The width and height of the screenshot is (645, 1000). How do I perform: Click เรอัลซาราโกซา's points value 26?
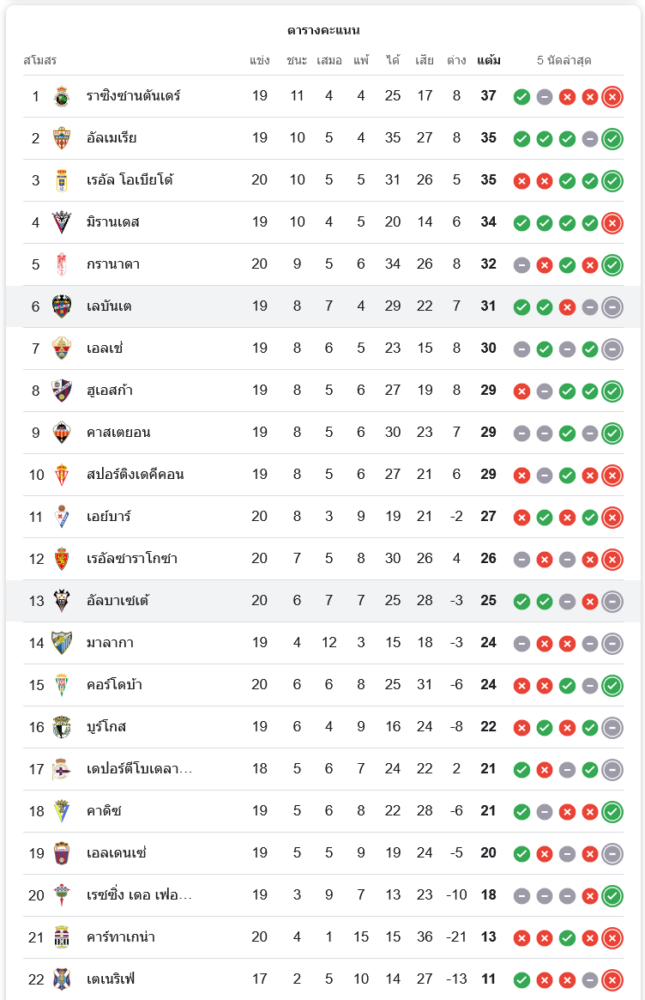pyautogui.click(x=488, y=559)
